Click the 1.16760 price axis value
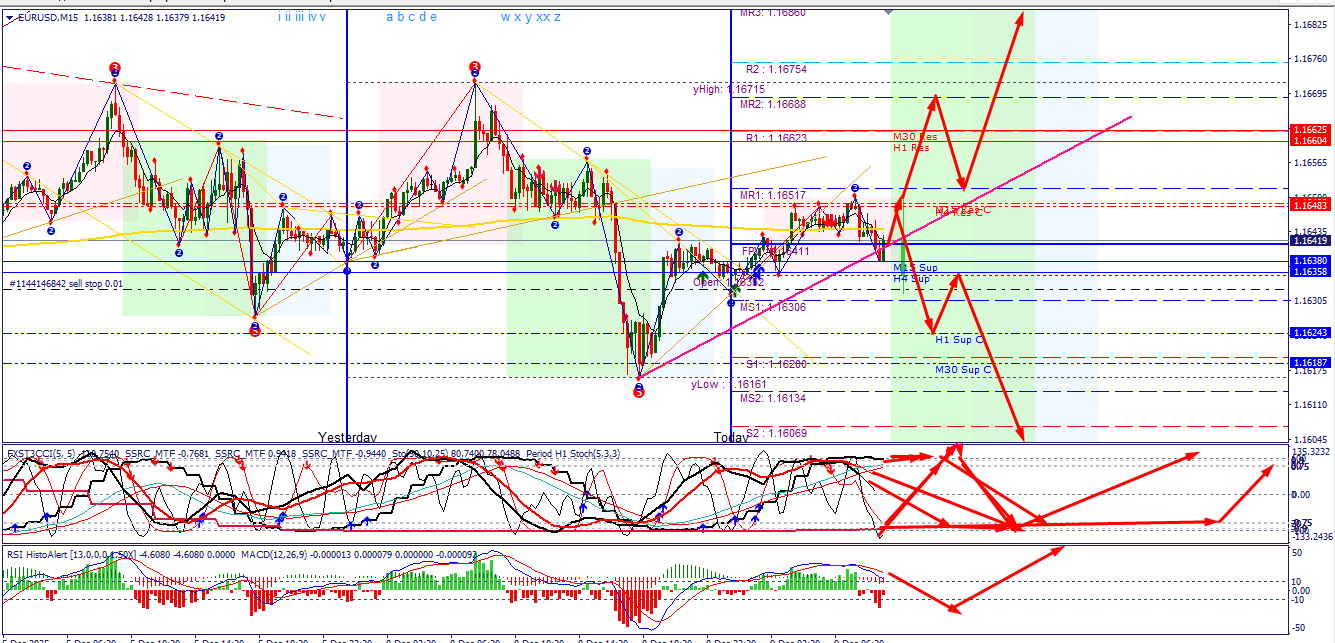The height and width of the screenshot is (643, 1335). tap(1310, 59)
